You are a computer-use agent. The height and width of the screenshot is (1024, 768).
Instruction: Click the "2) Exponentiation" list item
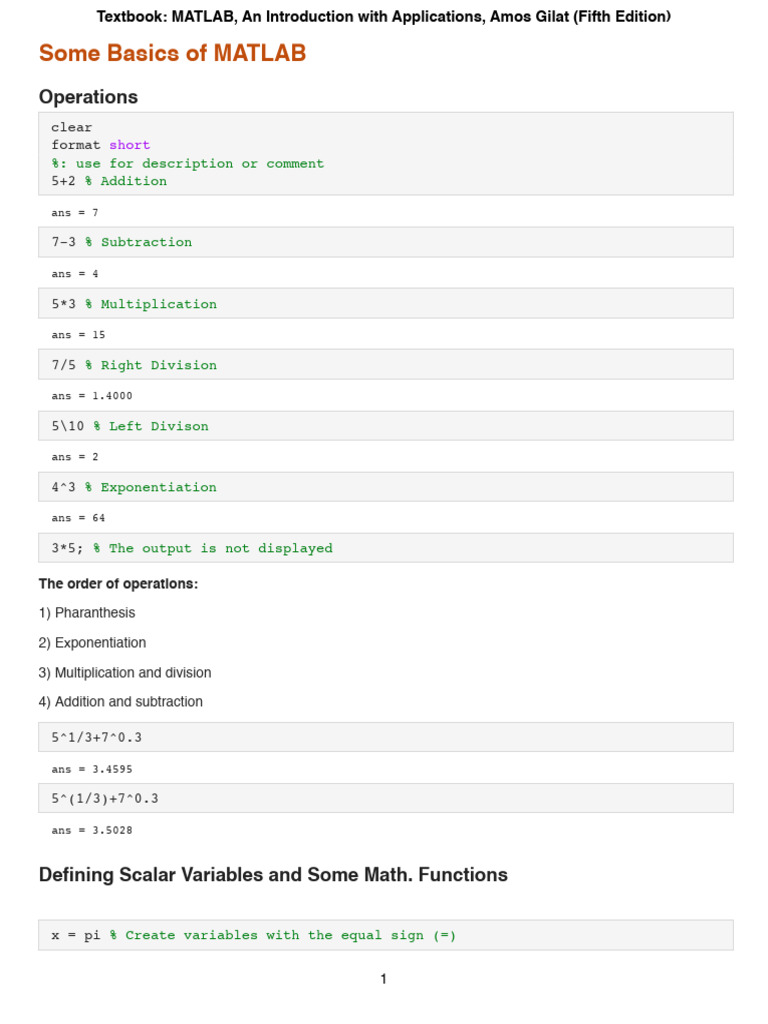(92, 643)
